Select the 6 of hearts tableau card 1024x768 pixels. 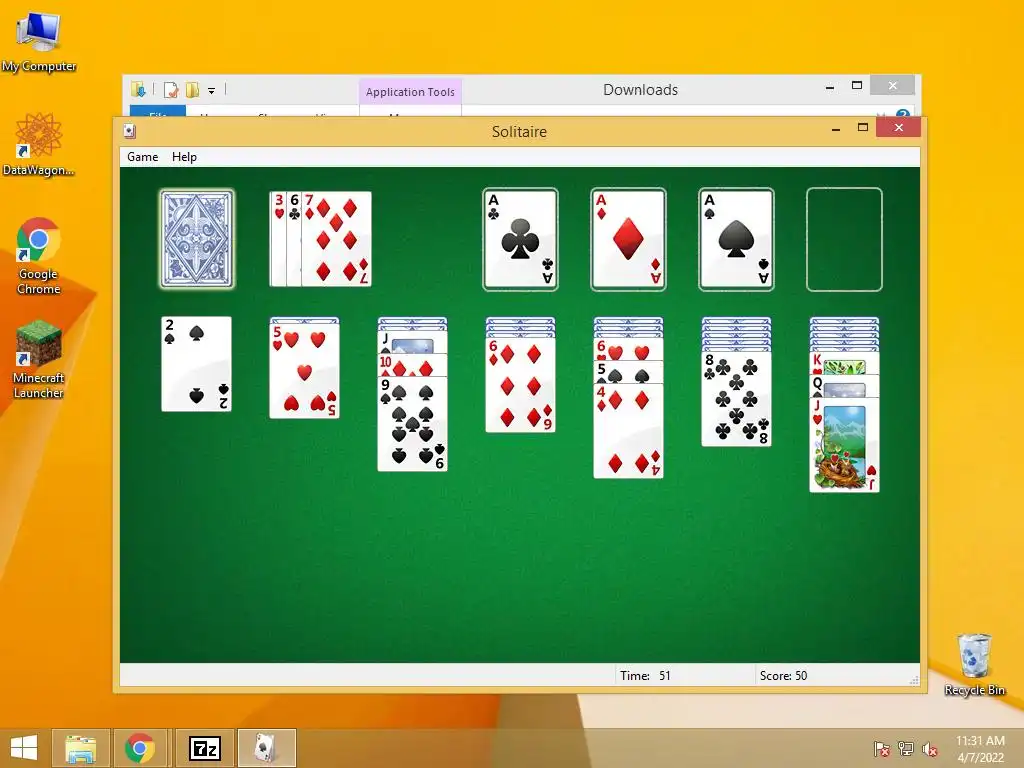click(628, 349)
